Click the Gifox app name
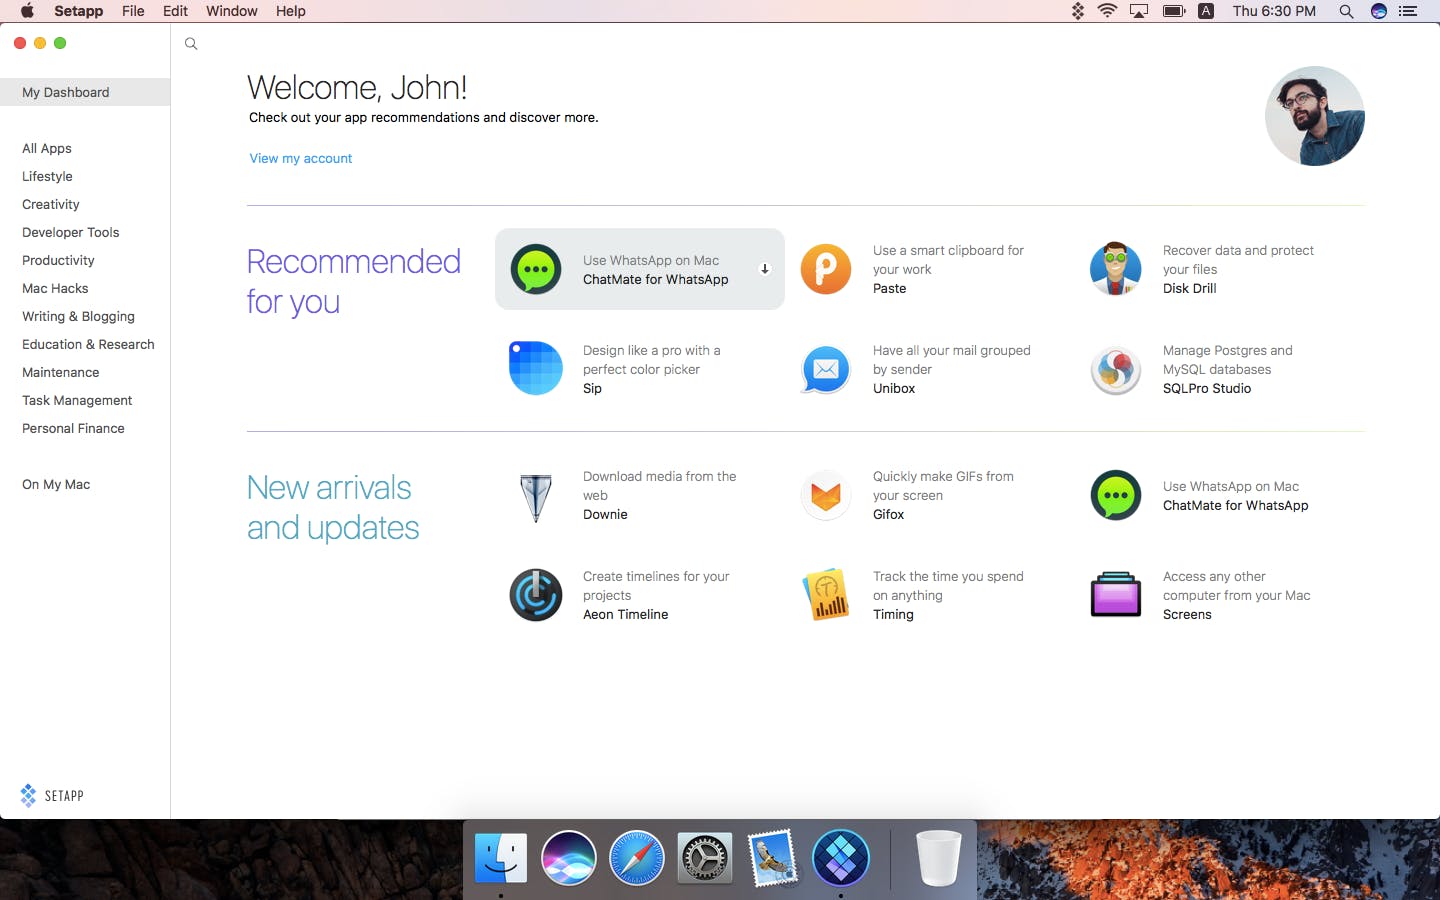The height and width of the screenshot is (900, 1440). 889,514
